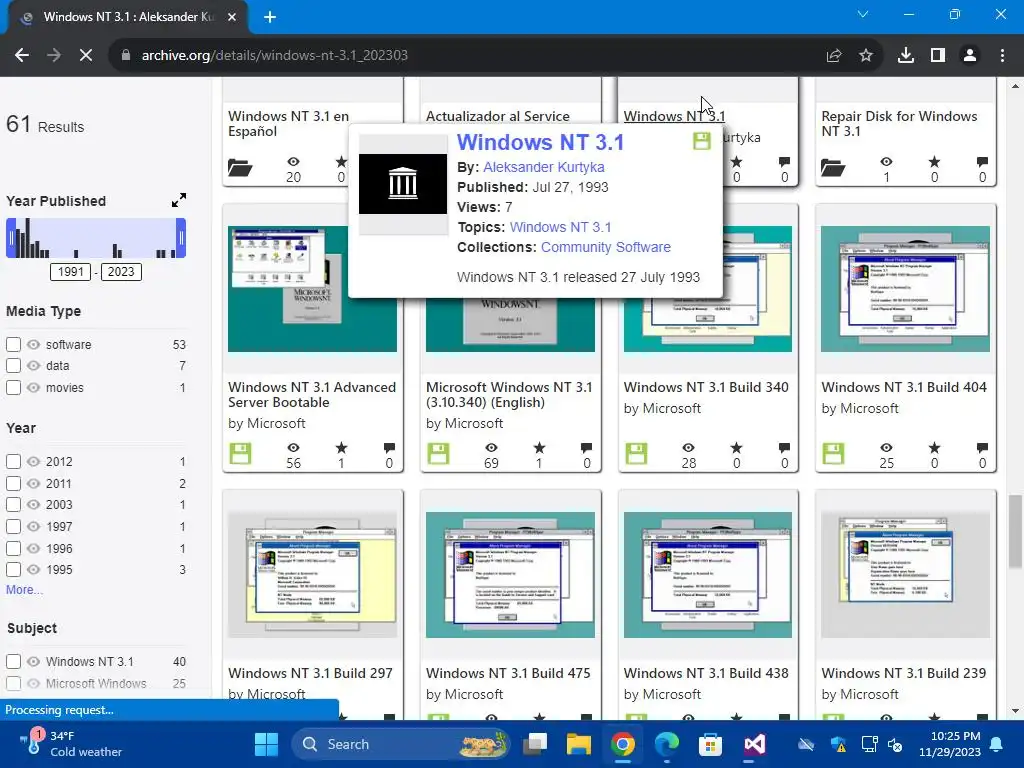Click folder icon on Windows NT 3.1 en Español card
Screen dimensions: 1024x768
[x=240, y=168]
